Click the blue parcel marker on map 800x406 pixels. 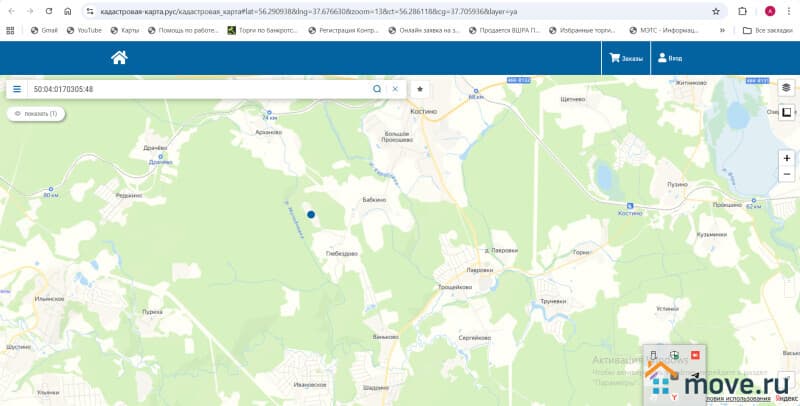tap(311, 214)
